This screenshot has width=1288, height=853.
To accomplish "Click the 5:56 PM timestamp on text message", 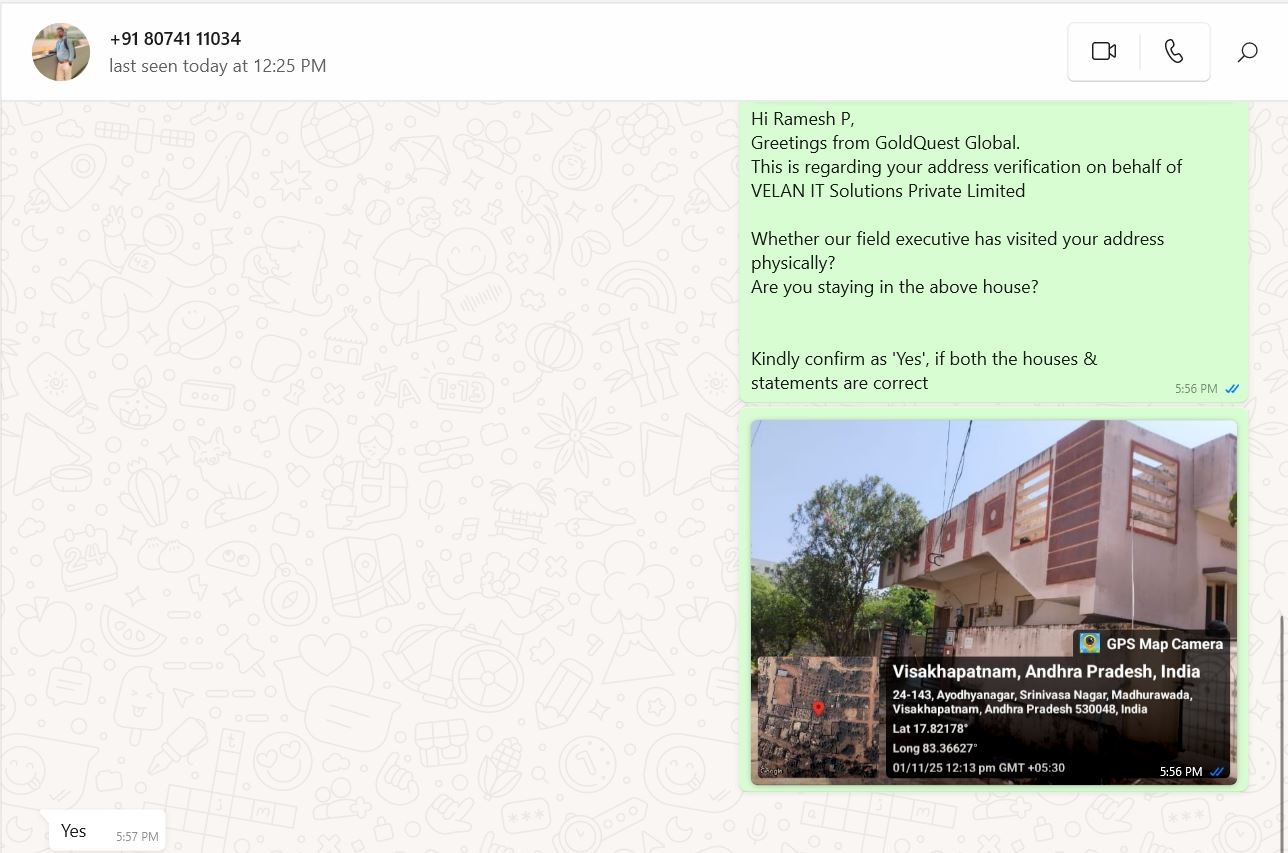I will tap(1196, 389).
